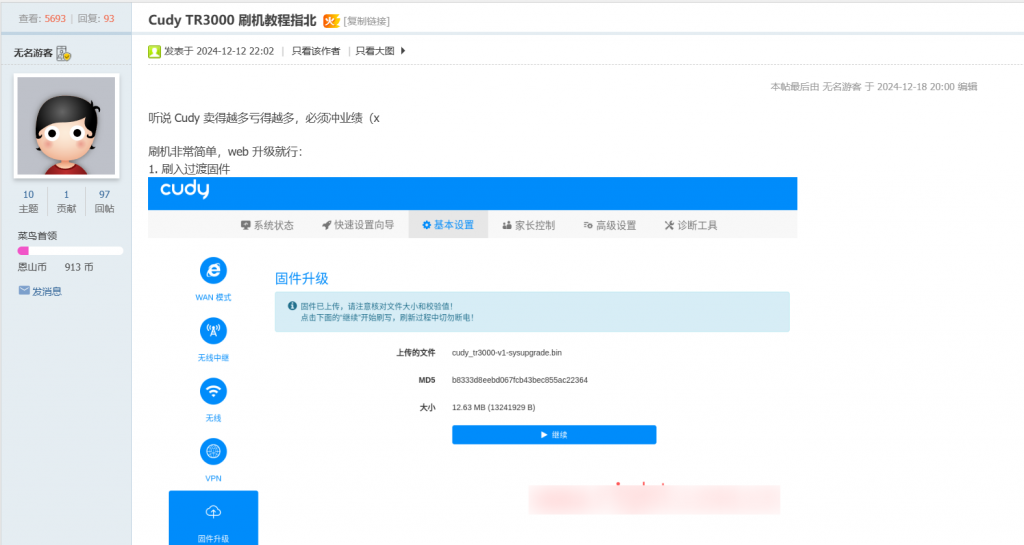The width and height of the screenshot is (1024, 545).
Task: Click the 发消息 envelope icon
Action: (24, 291)
